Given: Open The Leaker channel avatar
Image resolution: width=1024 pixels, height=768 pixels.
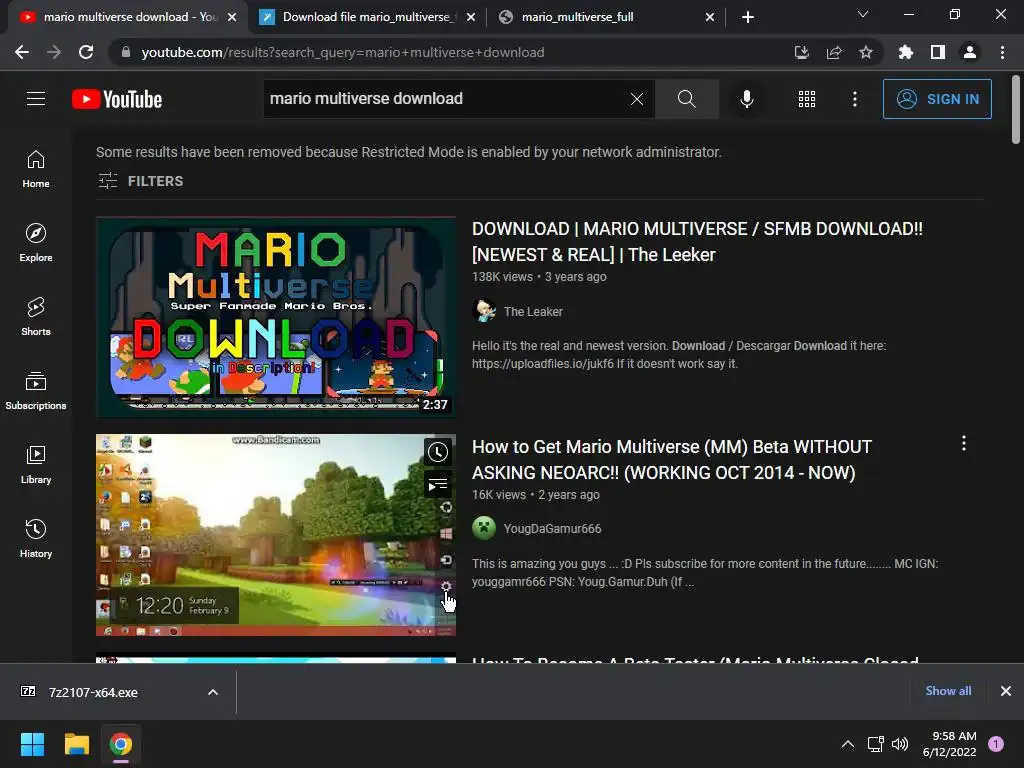Looking at the screenshot, I should pos(484,311).
